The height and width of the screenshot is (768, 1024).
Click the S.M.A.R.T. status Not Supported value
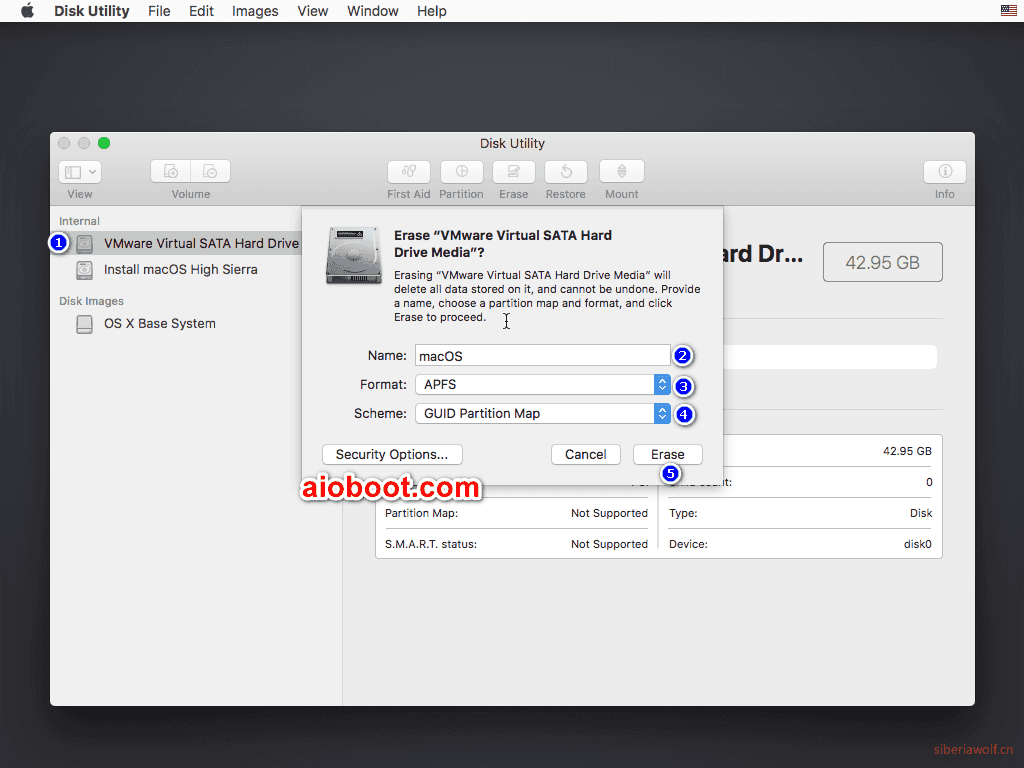(x=609, y=544)
